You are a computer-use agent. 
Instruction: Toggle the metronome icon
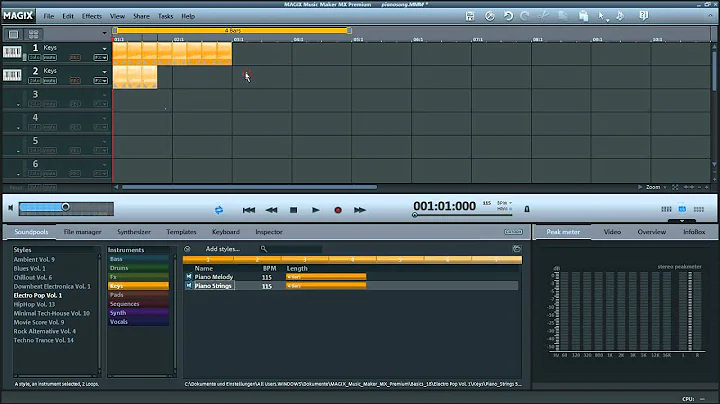[x=527, y=209]
